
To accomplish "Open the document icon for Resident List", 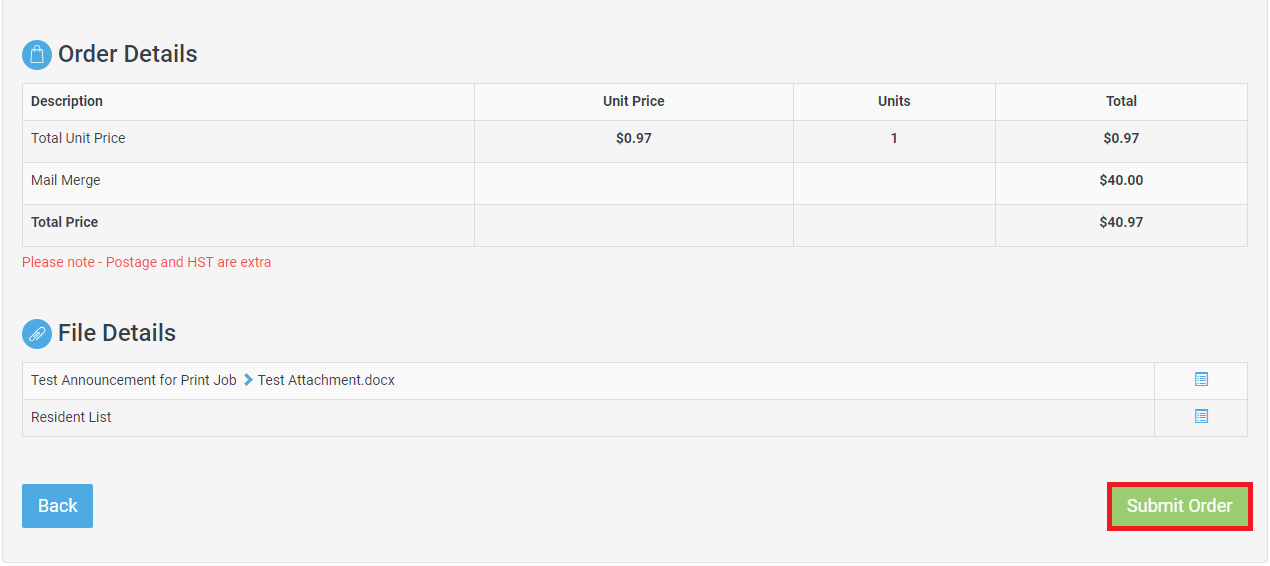I will tap(1201, 416).
